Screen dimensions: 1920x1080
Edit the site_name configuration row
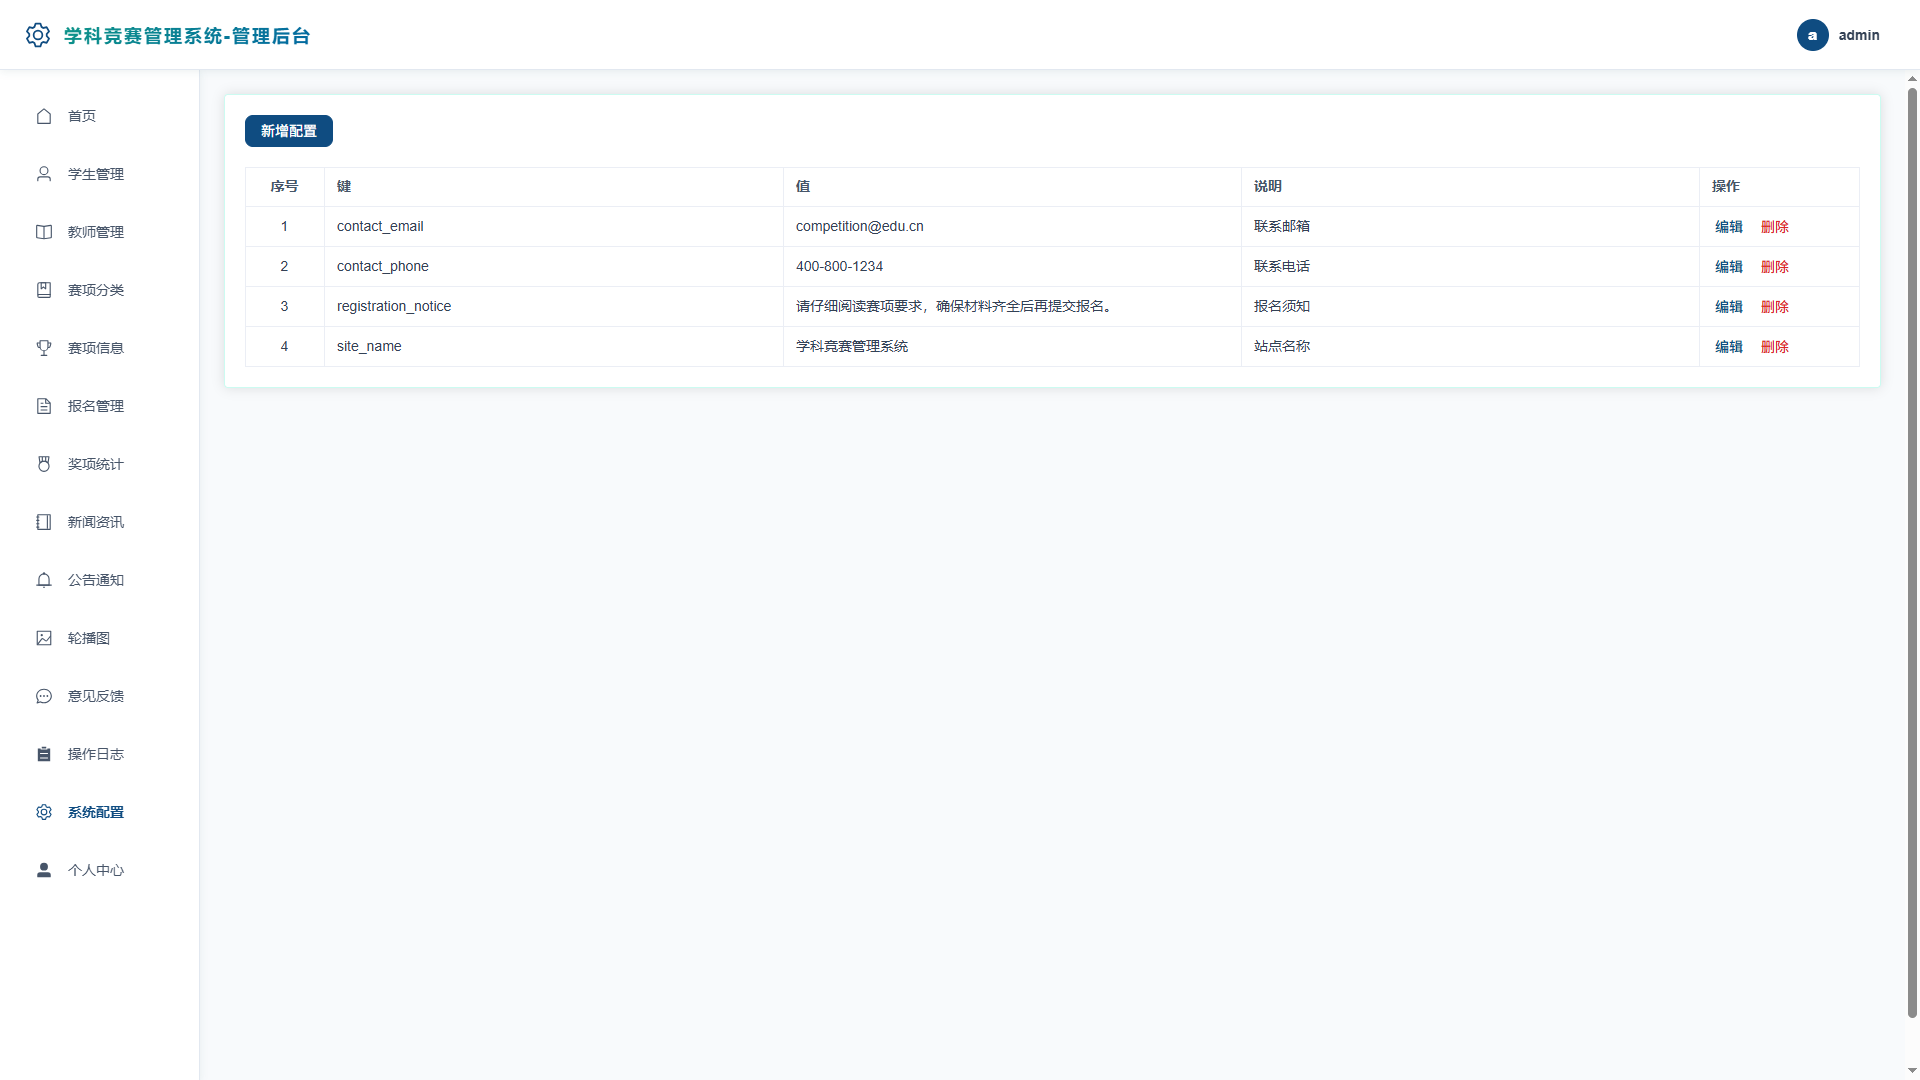point(1728,347)
